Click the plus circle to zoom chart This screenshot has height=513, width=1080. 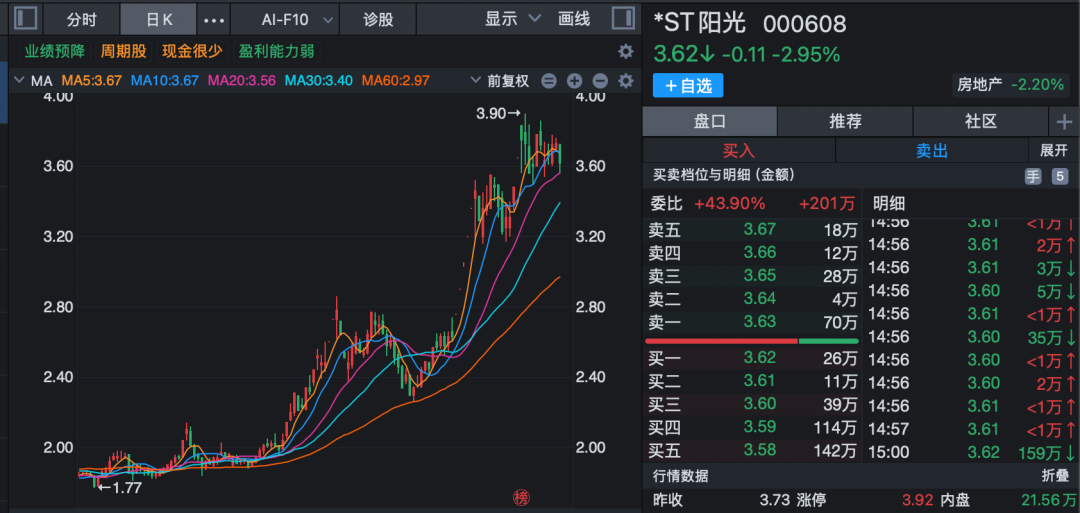(x=574, y=81)
